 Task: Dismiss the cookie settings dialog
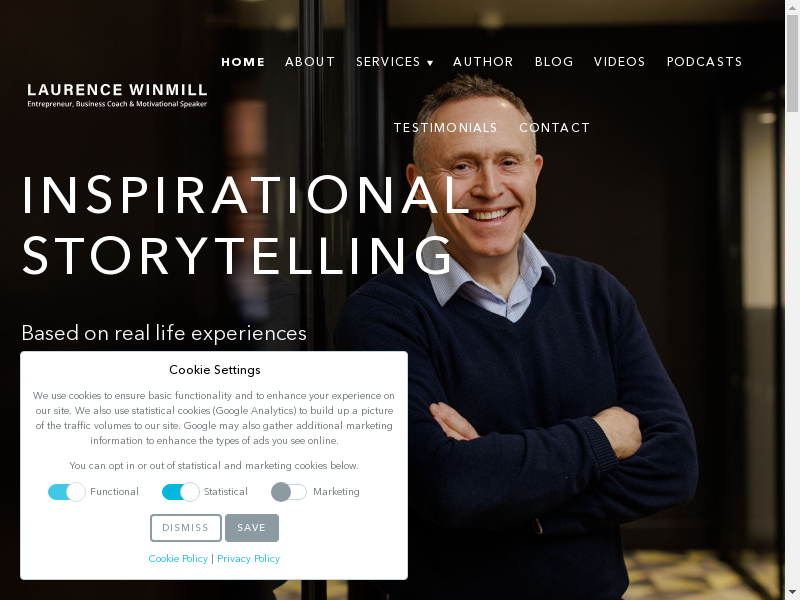pos(186,528)
